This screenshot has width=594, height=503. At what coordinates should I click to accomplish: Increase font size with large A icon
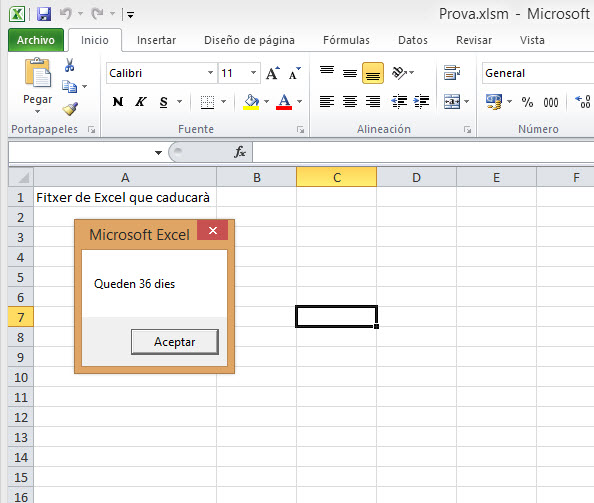[x=272, y=73]
